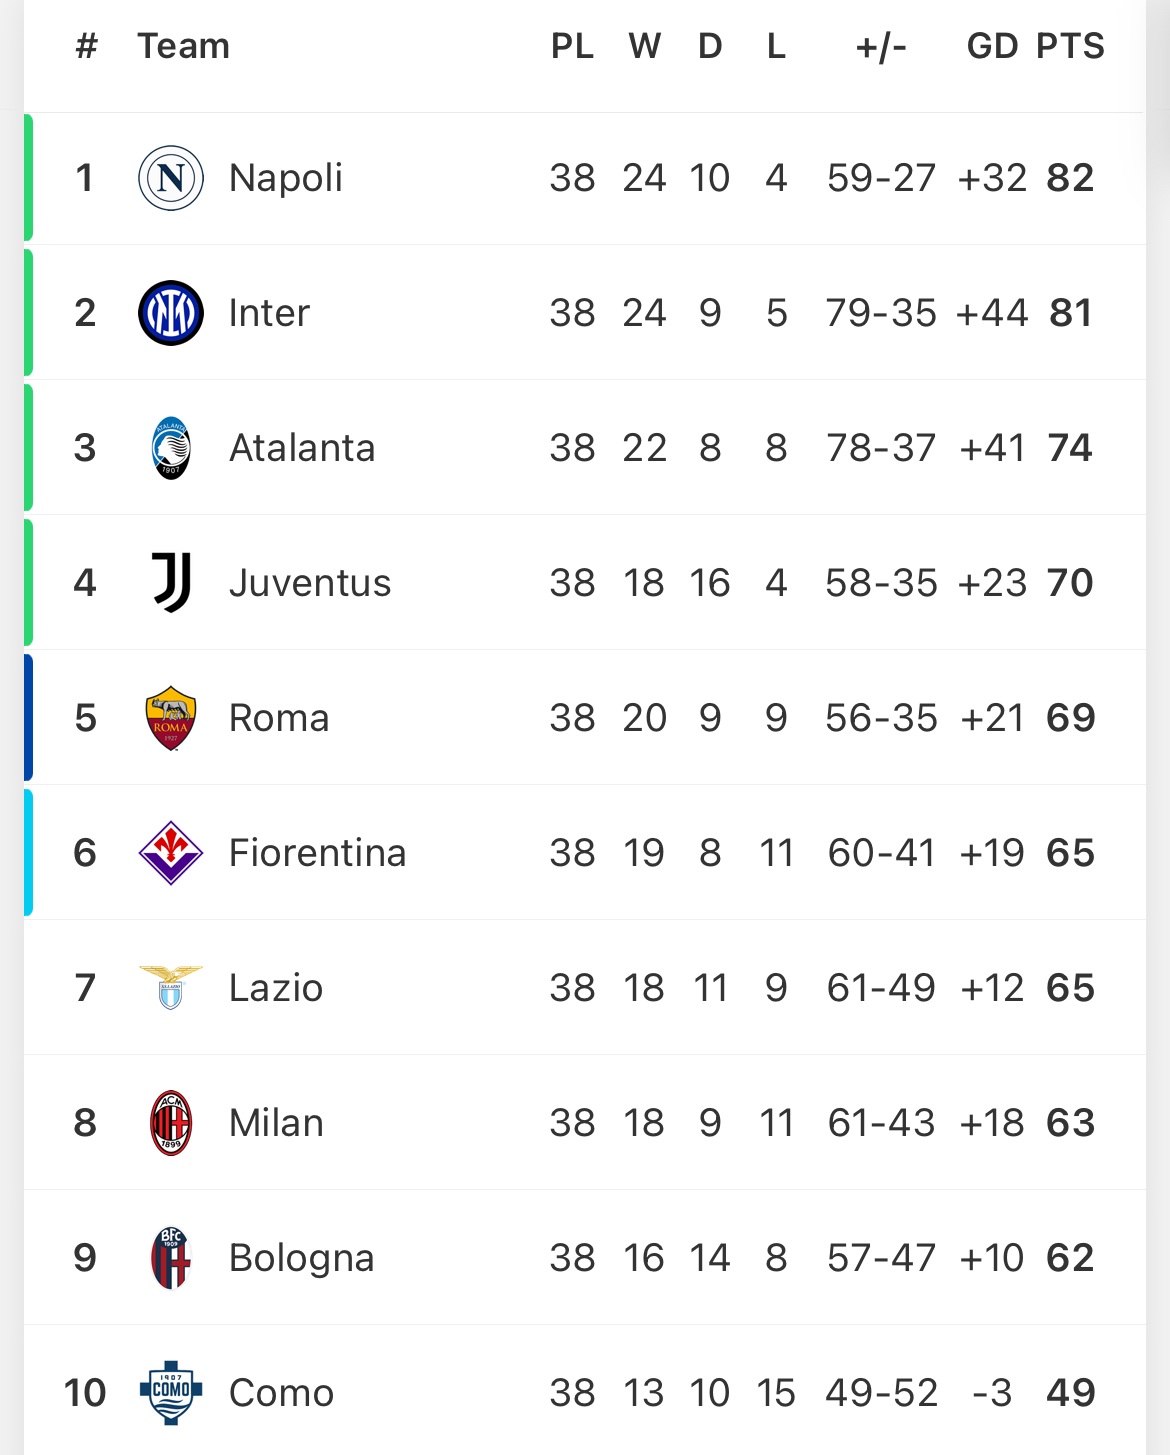The image size is (1170, 1455).
Task: Click the Team column header
Action: (x=184, y=46)
